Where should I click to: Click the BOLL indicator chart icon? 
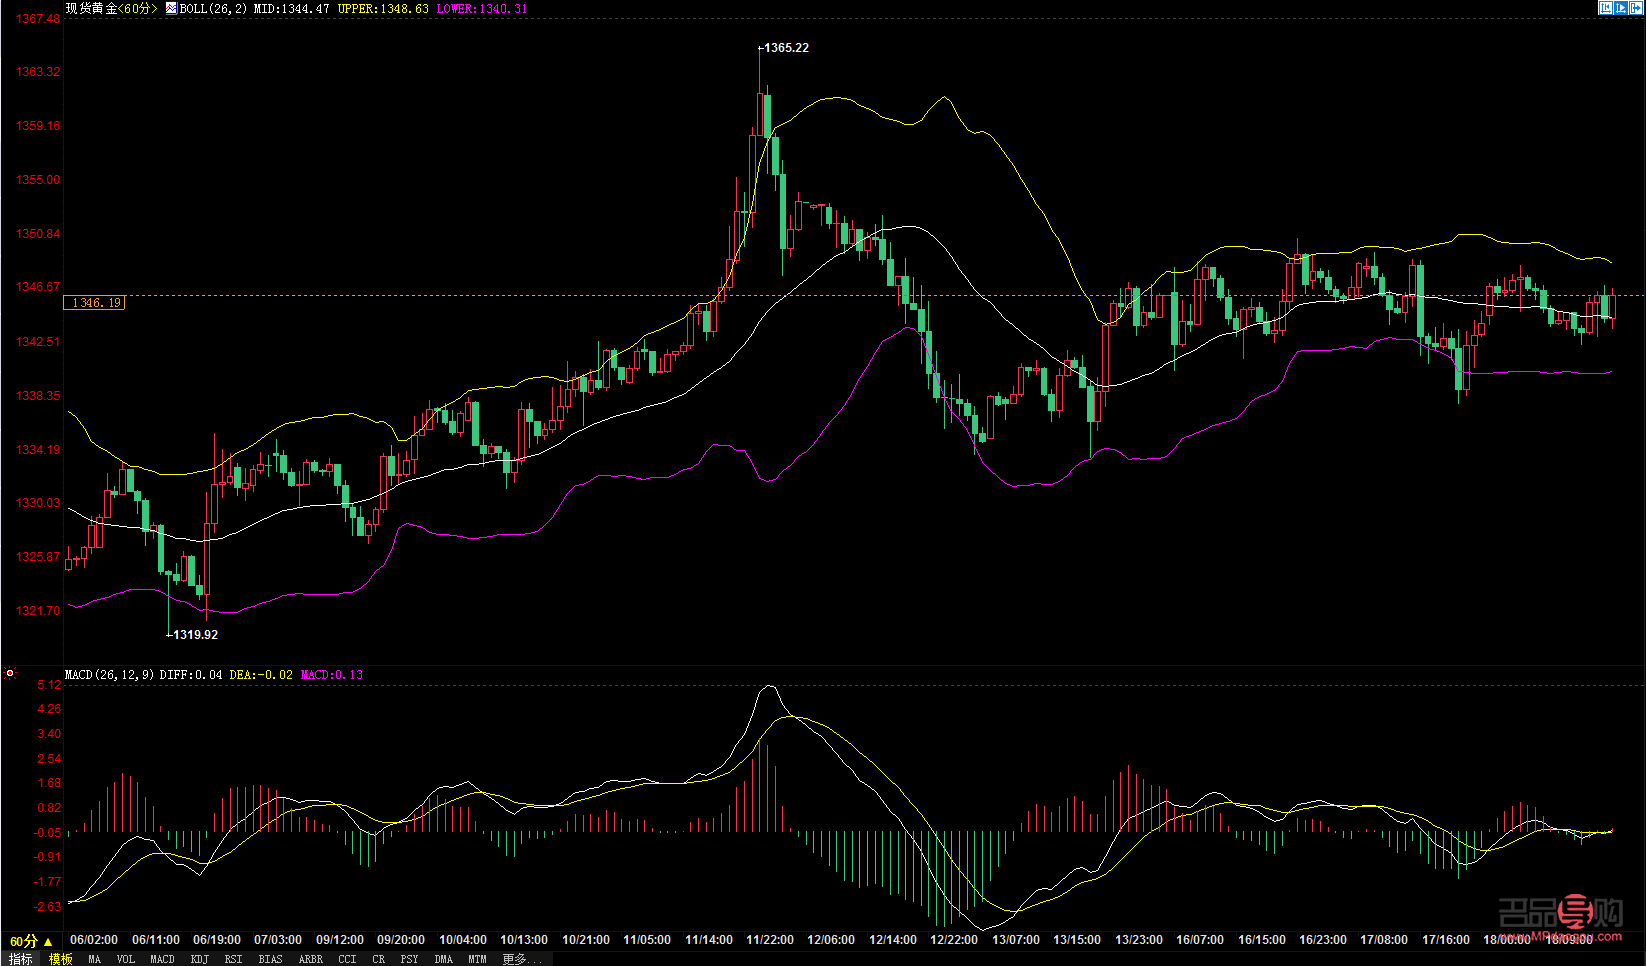[171, 8]
